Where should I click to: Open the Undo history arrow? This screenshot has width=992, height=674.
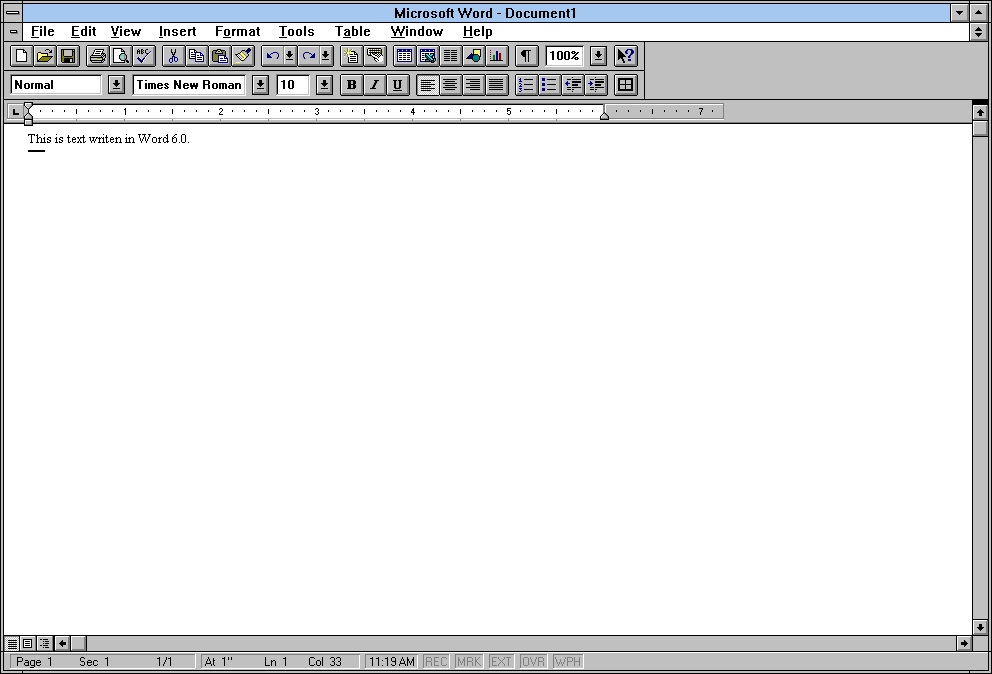[x=289, y=56]
